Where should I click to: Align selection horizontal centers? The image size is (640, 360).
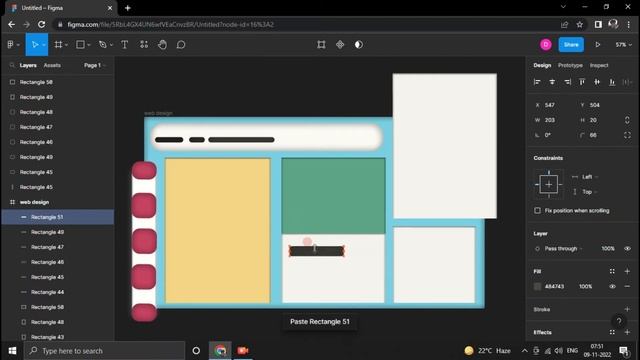point(552,82)
